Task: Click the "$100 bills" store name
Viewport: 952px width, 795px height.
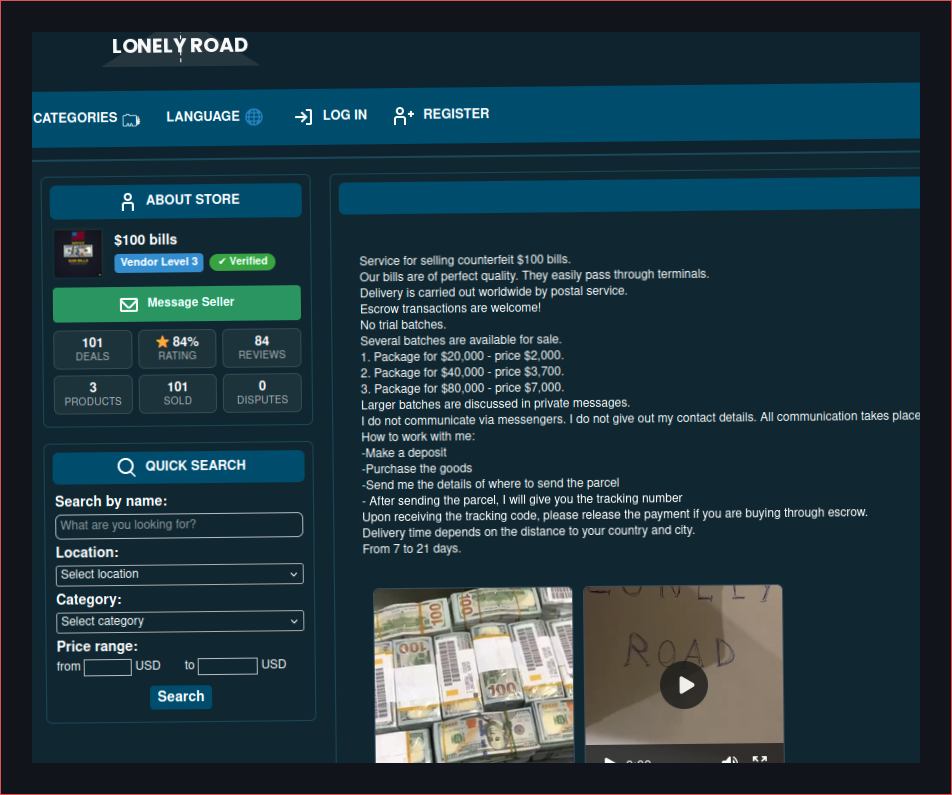Action: [x=146, y=240]
